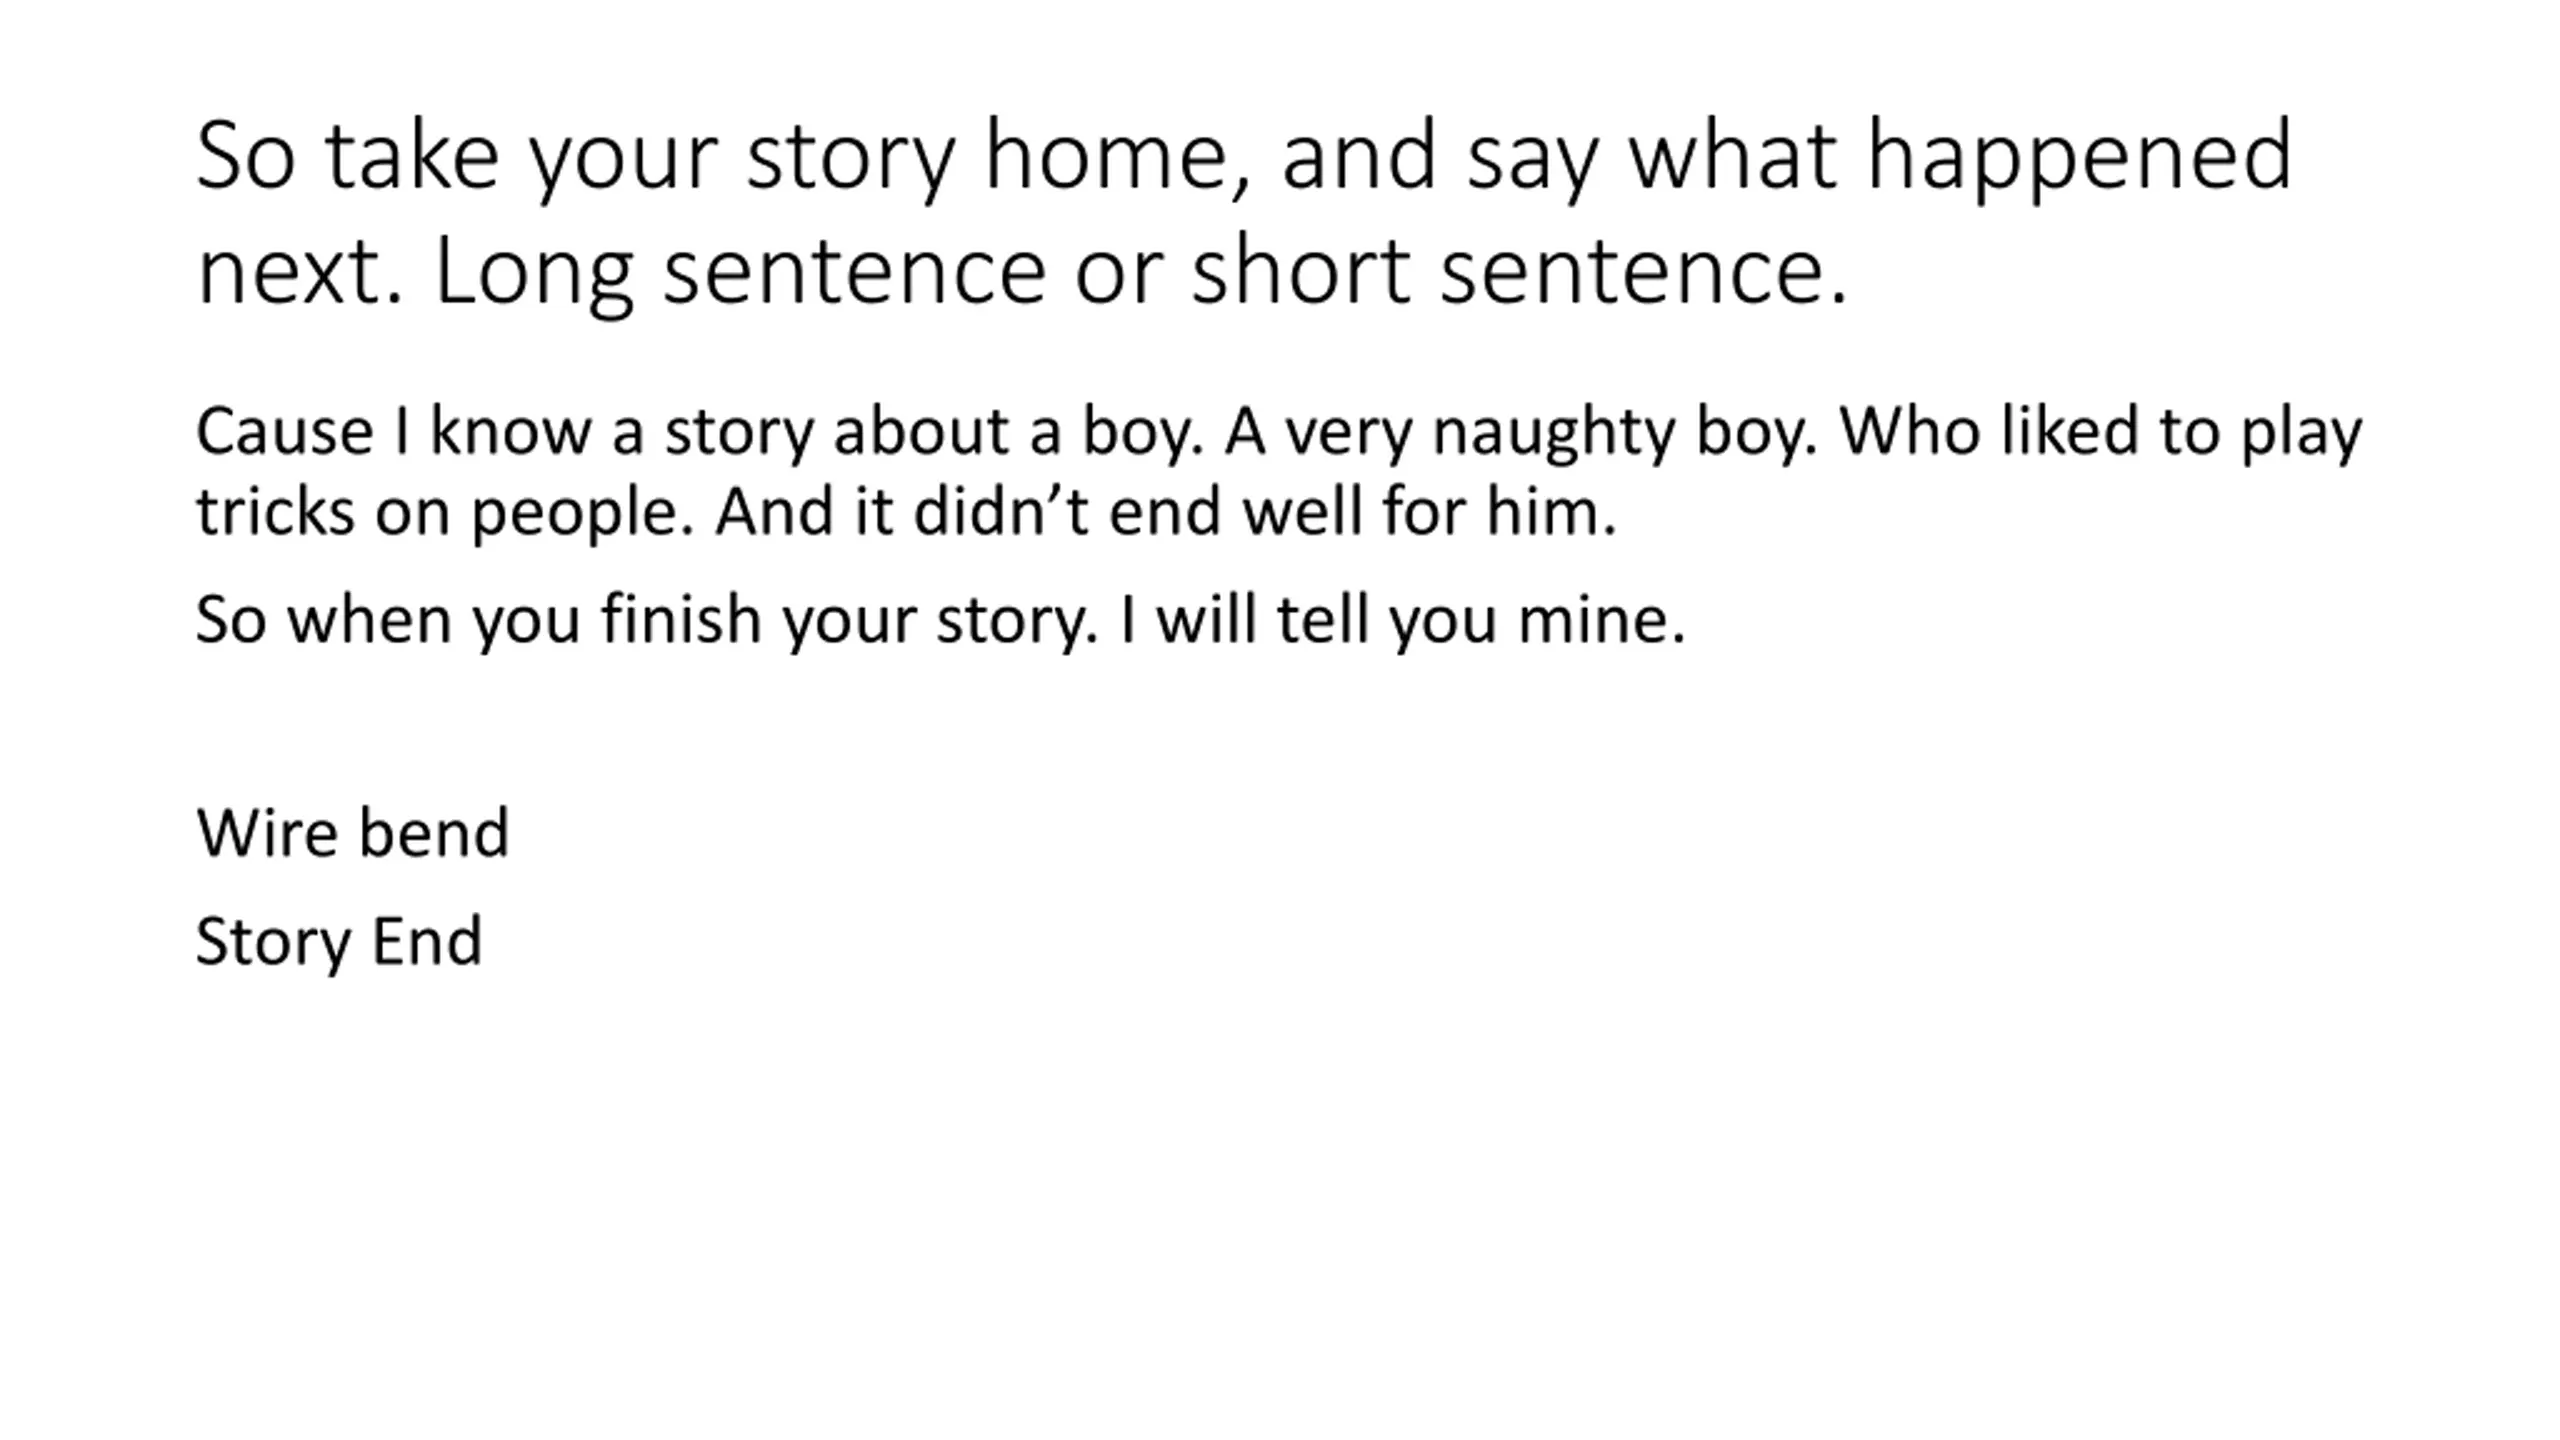This screenshot has height=1440, width=2560.
Task: Click the 'Story End' text line
Action: click(339, 942)
